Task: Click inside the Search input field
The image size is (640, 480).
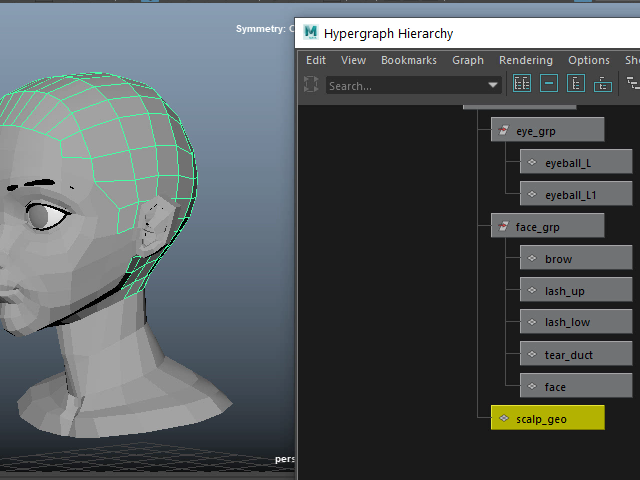Action: point(405,86)
